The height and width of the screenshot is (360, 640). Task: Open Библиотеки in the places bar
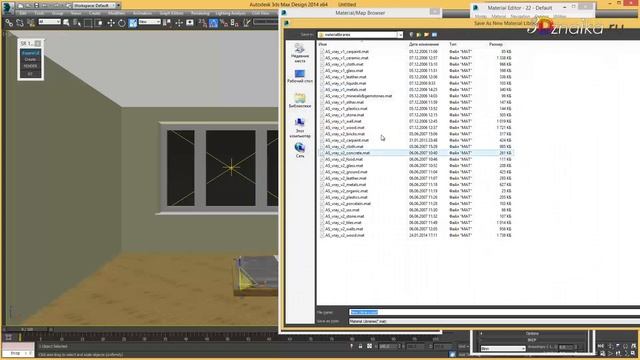coord(300,100)
